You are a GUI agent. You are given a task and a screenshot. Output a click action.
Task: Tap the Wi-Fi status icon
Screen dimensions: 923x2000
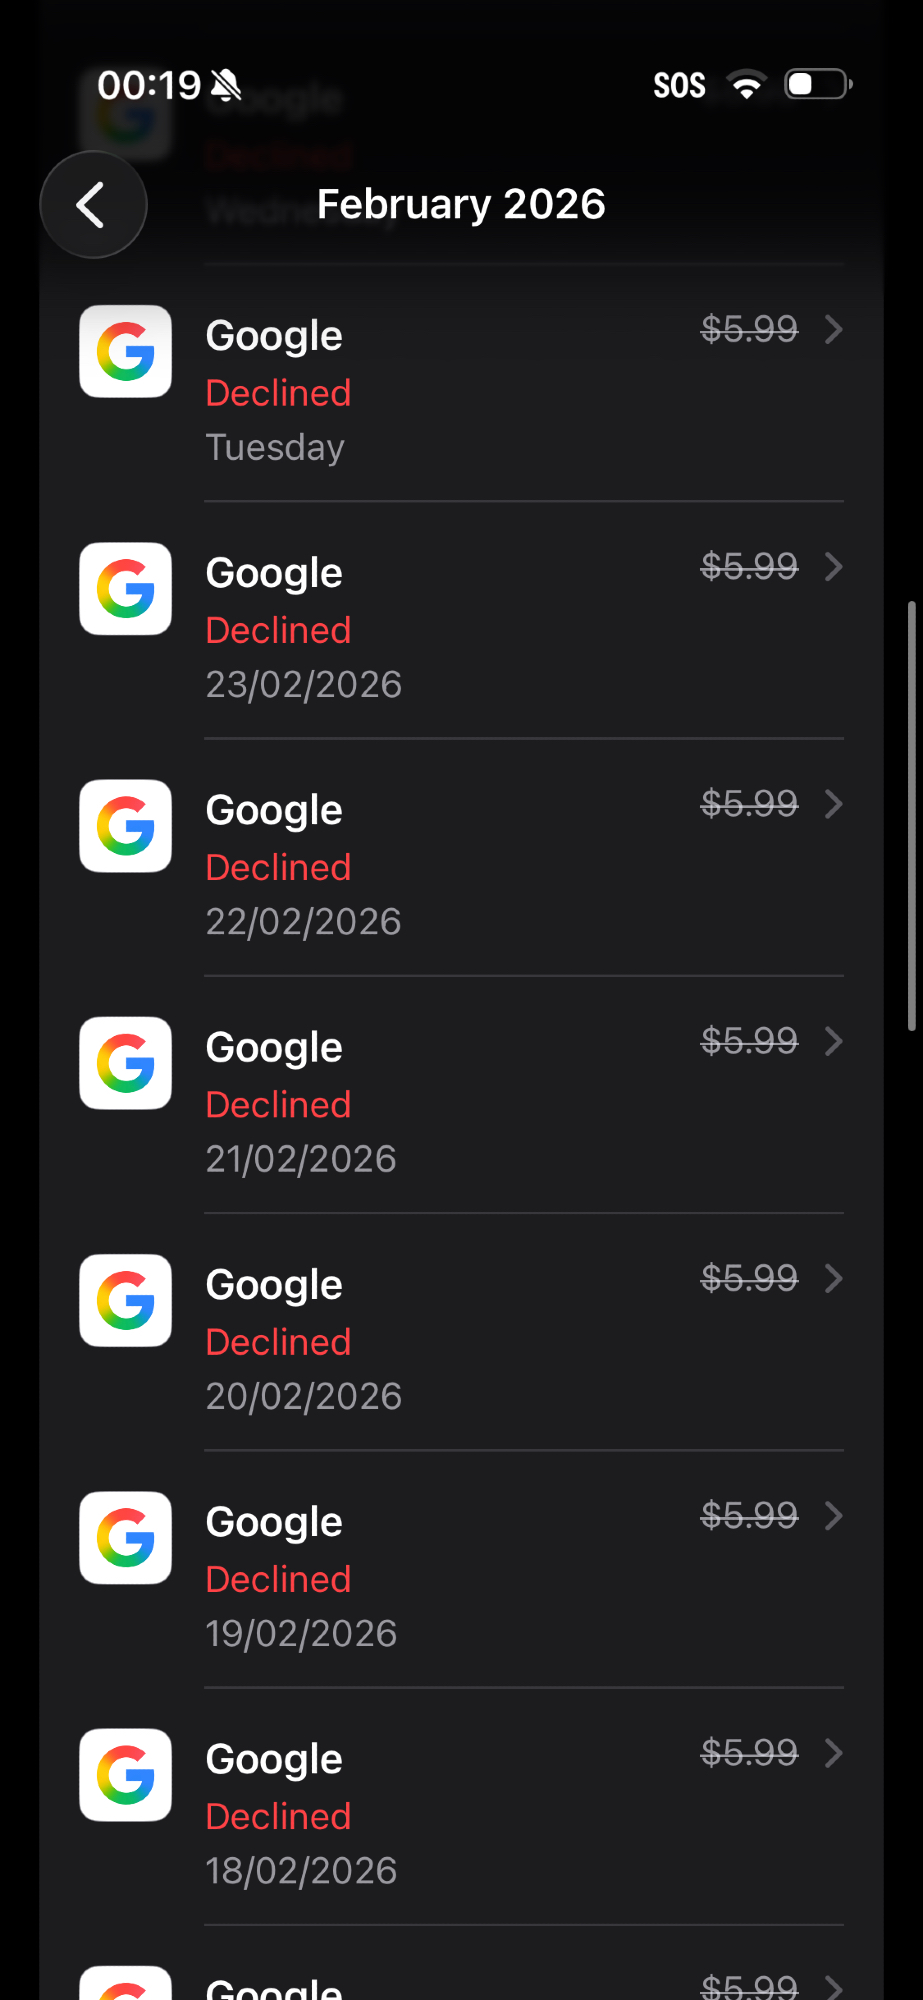pos(746,85)
